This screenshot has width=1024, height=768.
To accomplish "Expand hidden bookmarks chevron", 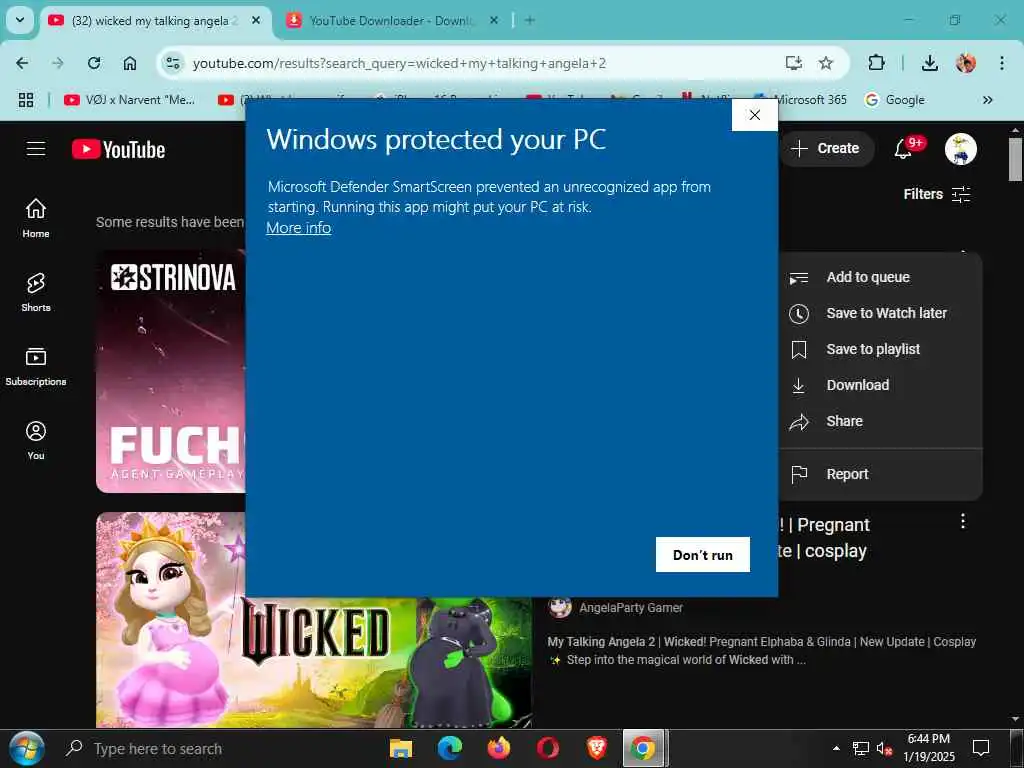I will click(987, 100).
